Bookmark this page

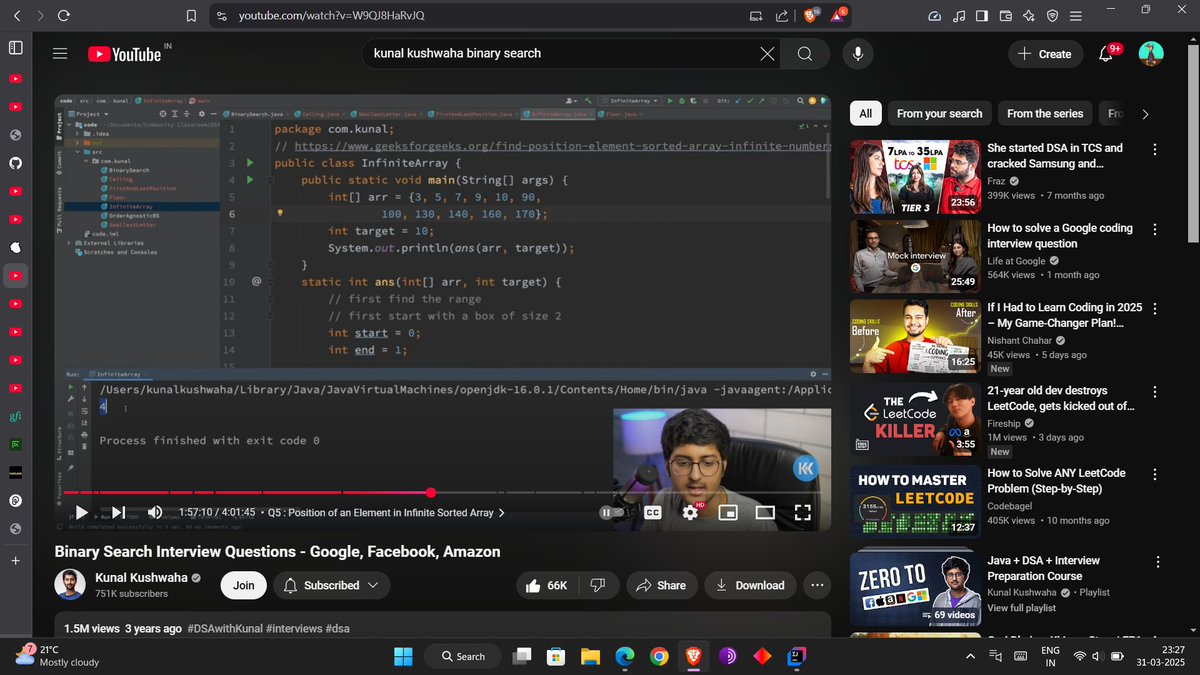pyautogui.click(x=191, y=16)
